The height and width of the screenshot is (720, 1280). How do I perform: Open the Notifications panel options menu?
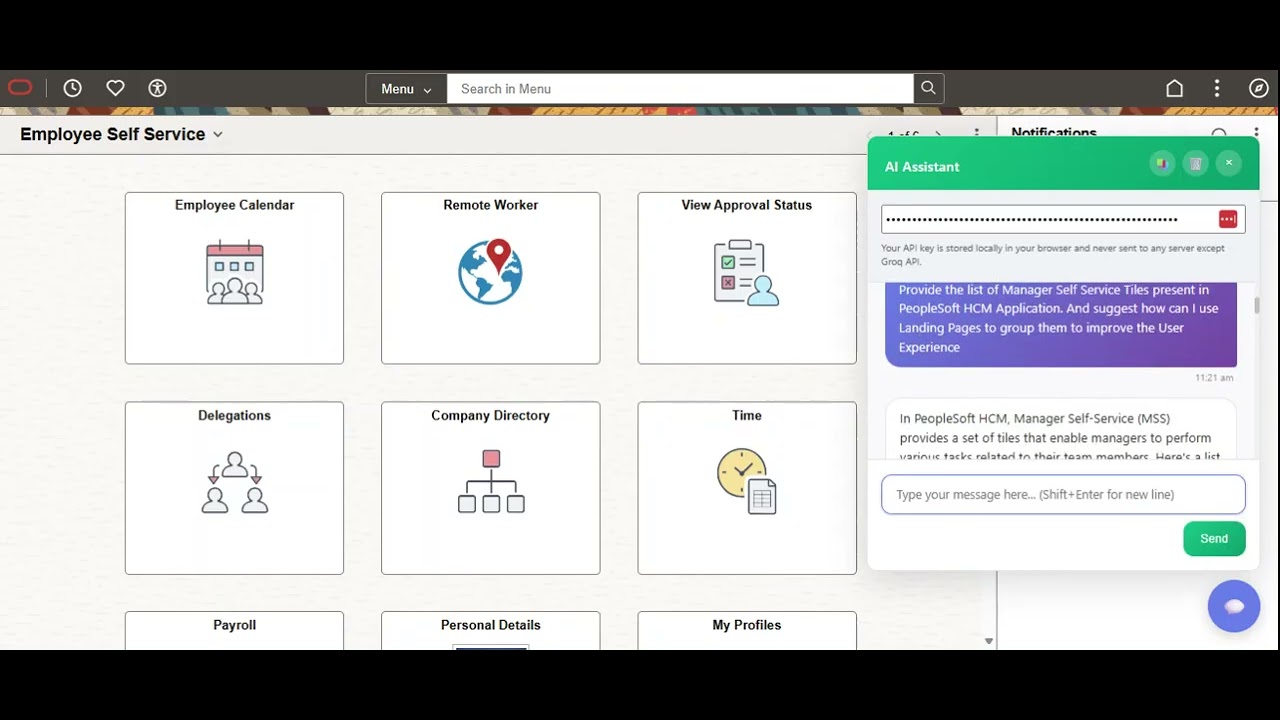pyautogui.click(x=1256, y=133)
